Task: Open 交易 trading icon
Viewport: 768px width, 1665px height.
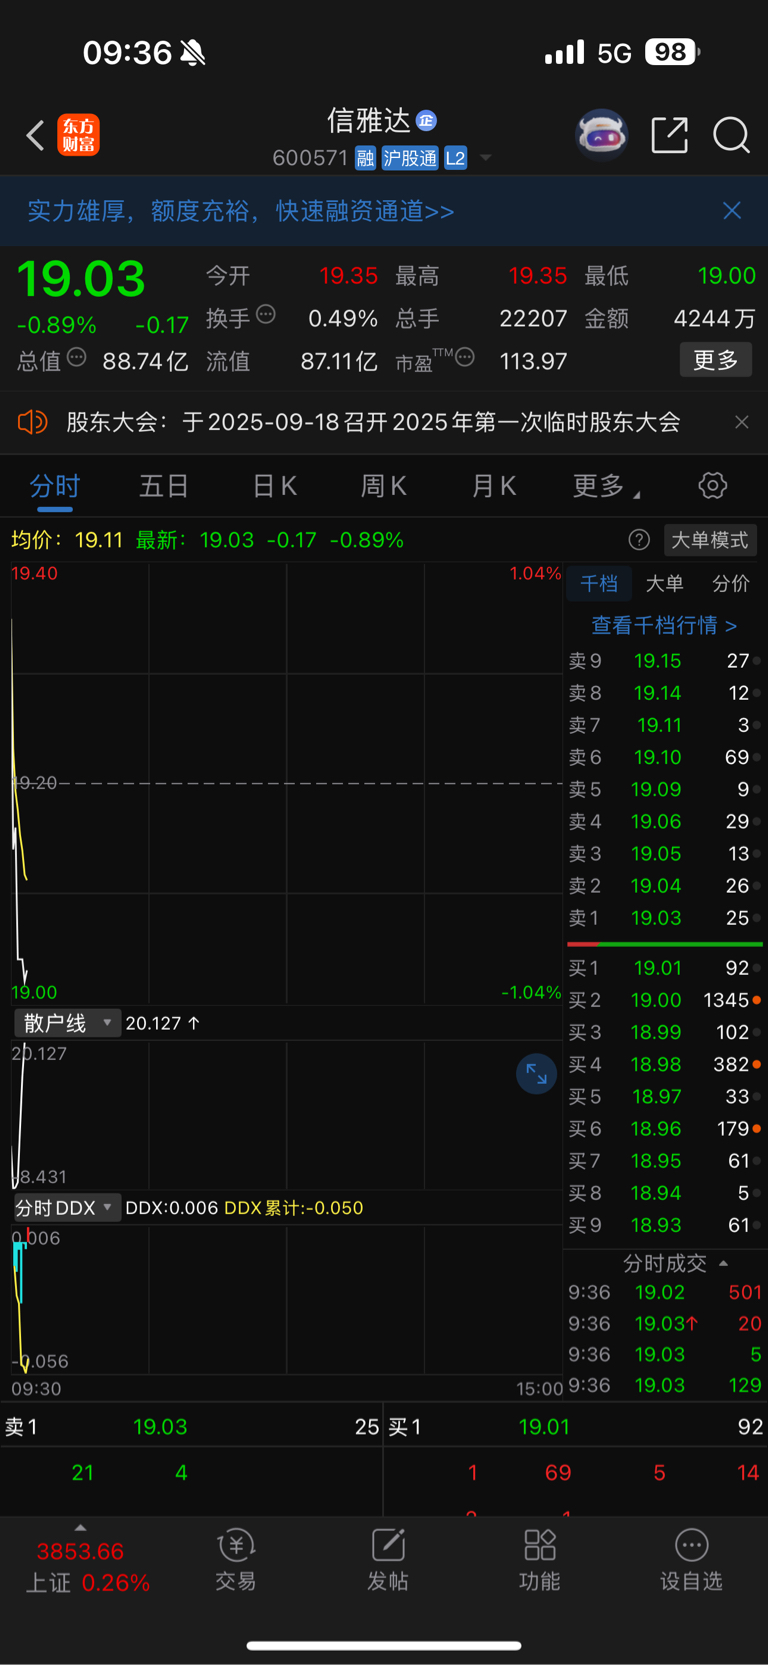Action: tap(236, 1560)
